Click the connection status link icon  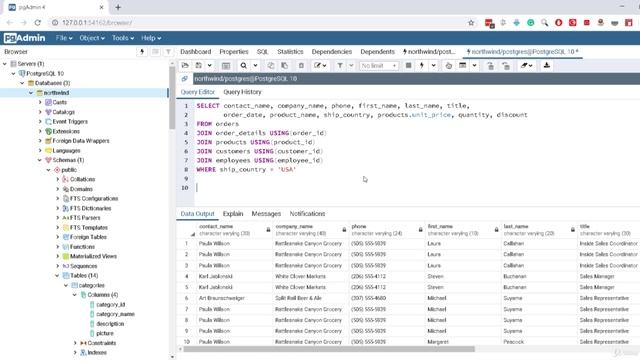pyautogui.click(x=184, y=78)
